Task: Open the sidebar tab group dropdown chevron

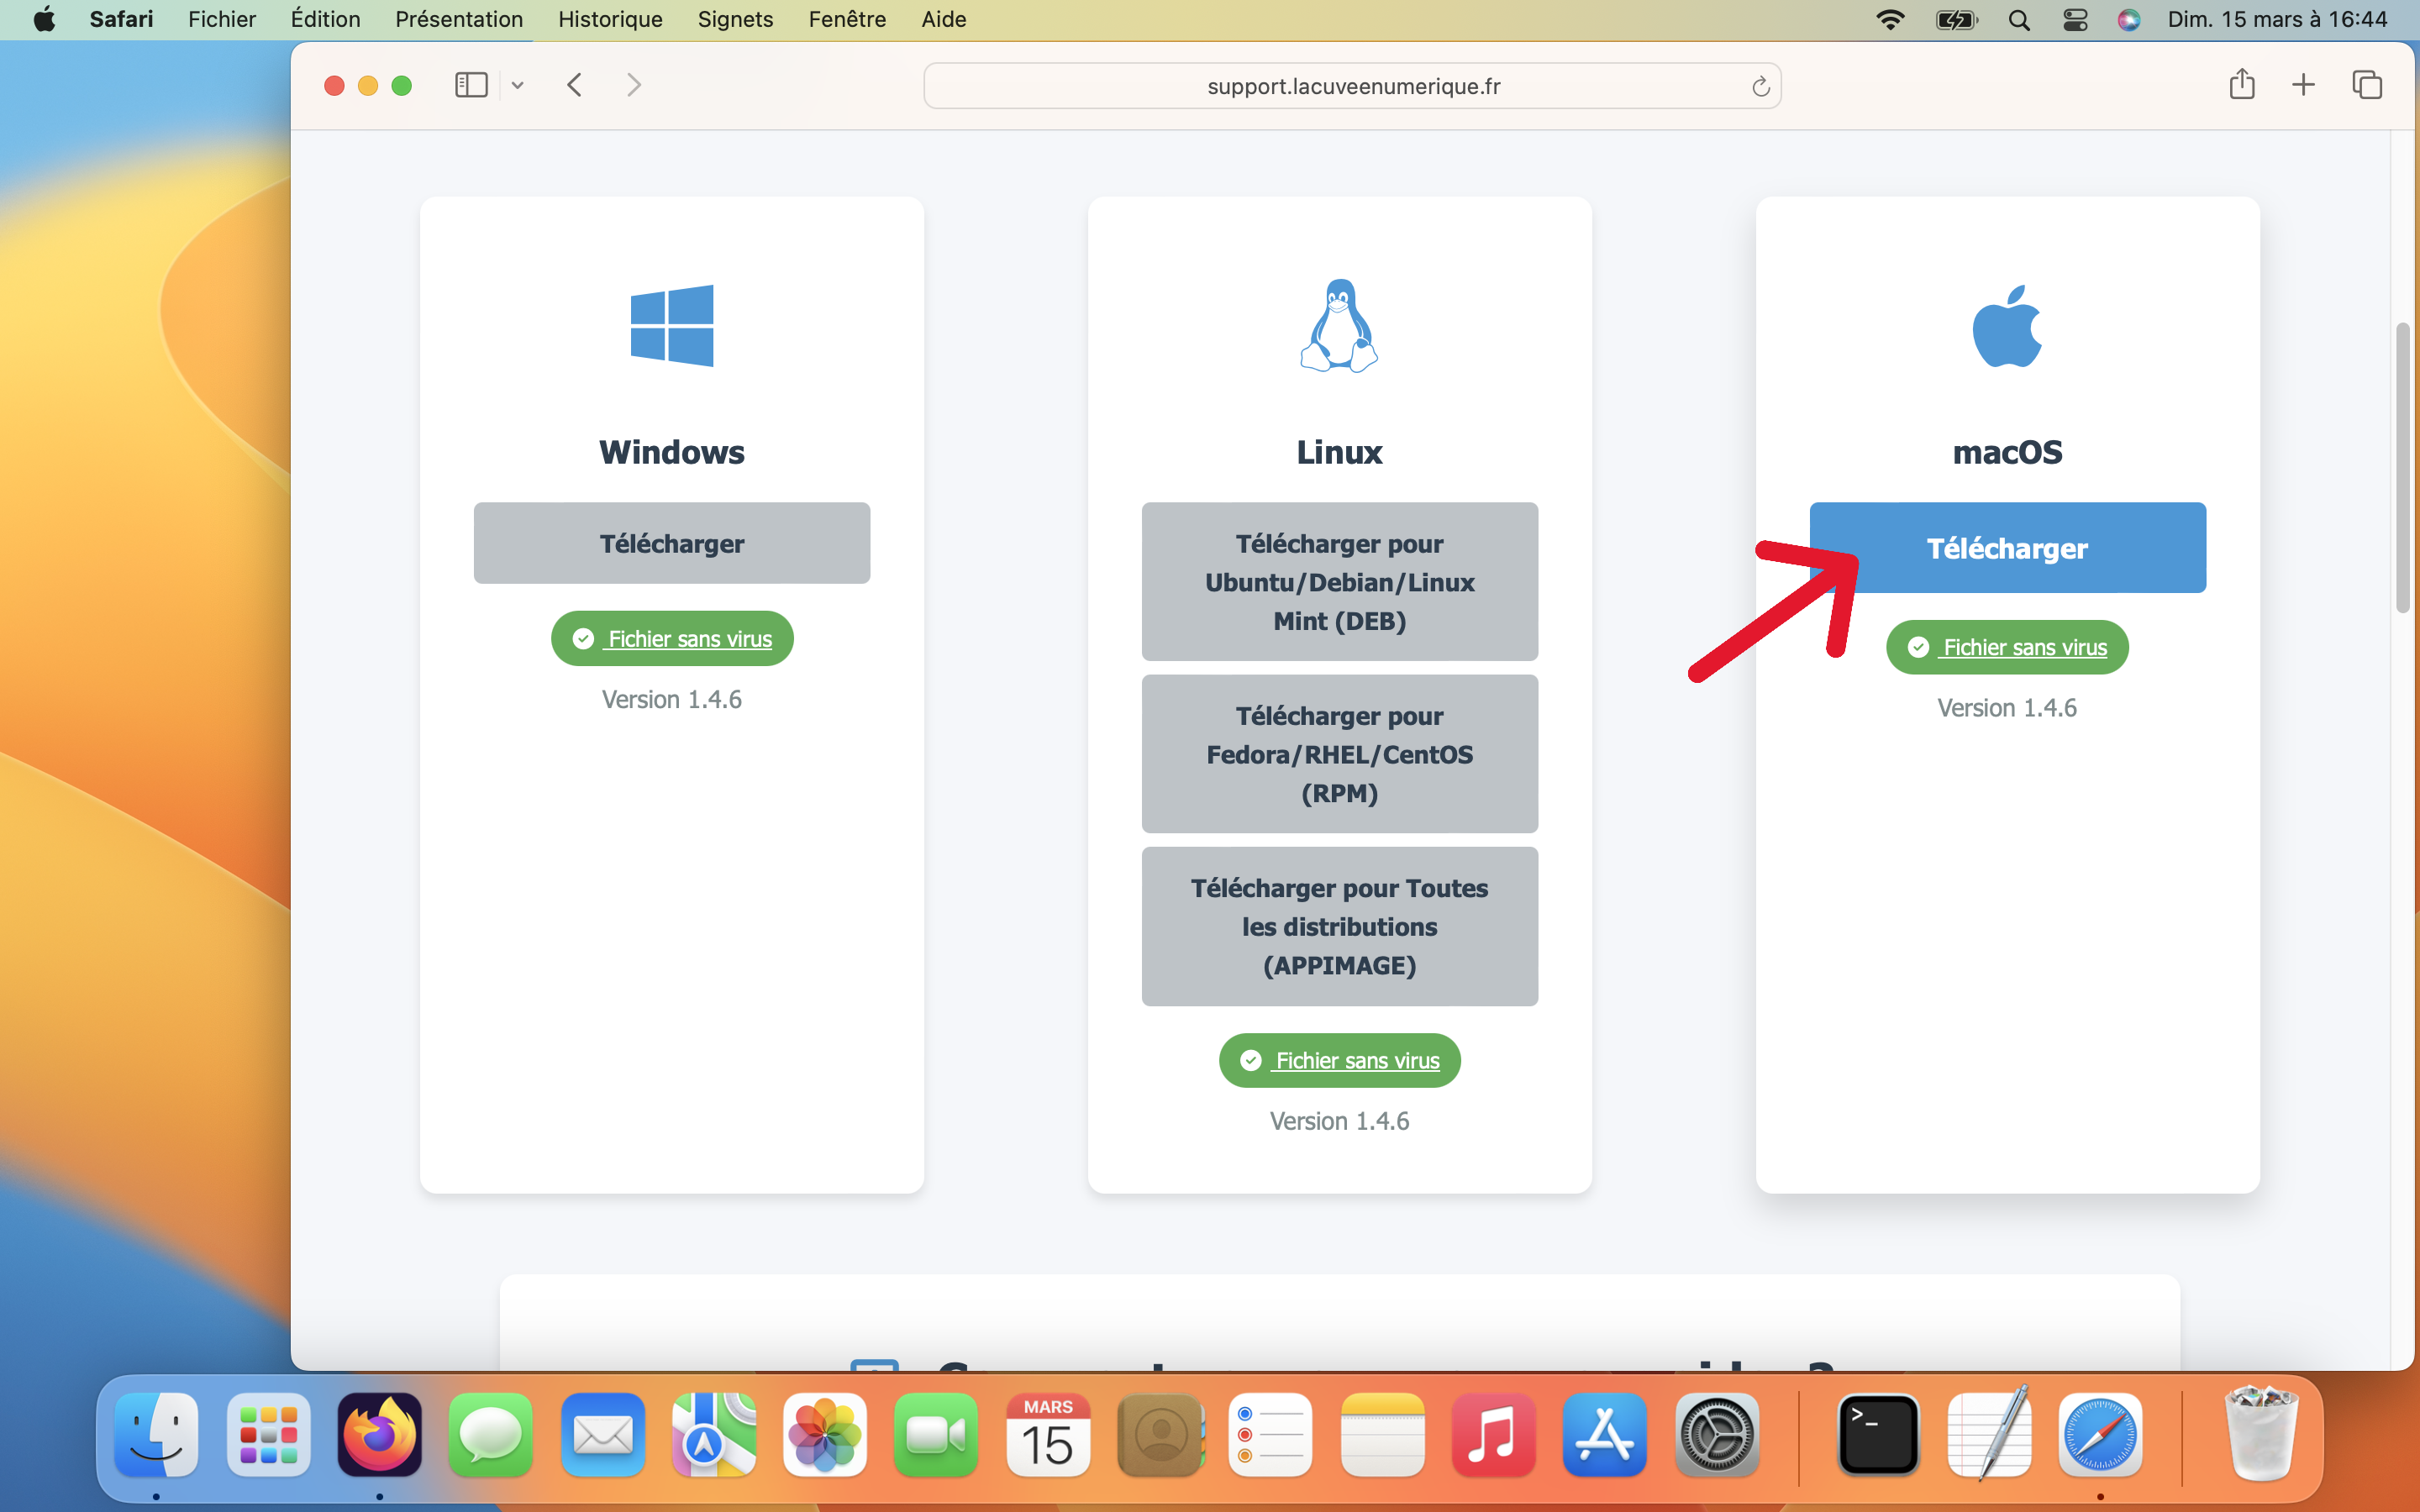Action: click(517, 86)
